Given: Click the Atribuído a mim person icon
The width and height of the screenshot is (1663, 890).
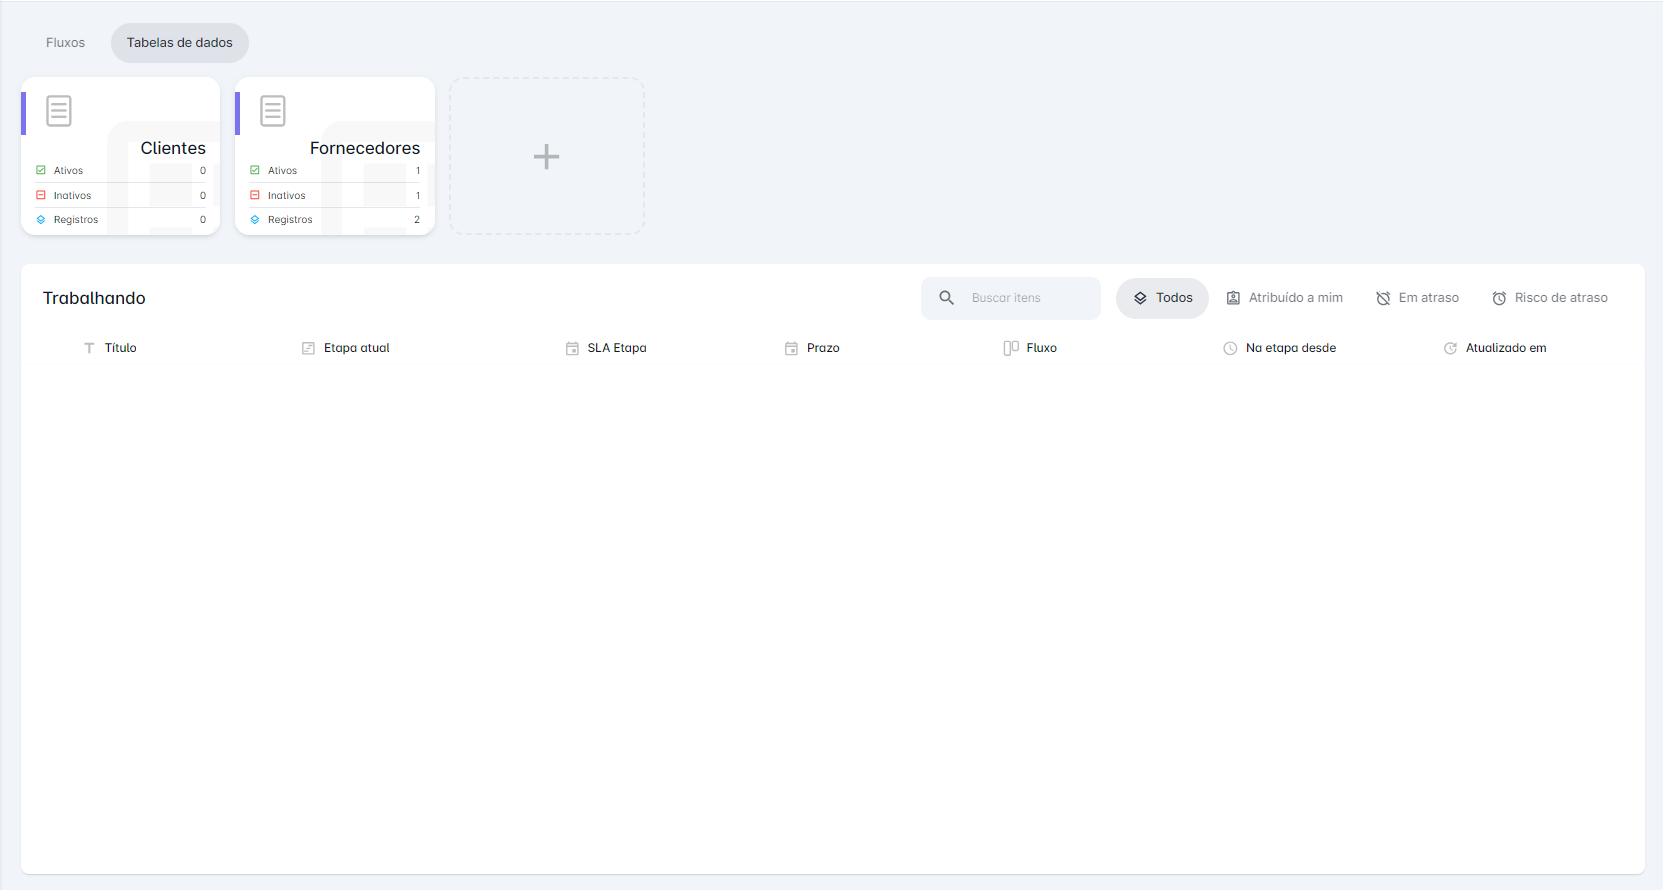Looking at the screenshot, I should 1233,298.
